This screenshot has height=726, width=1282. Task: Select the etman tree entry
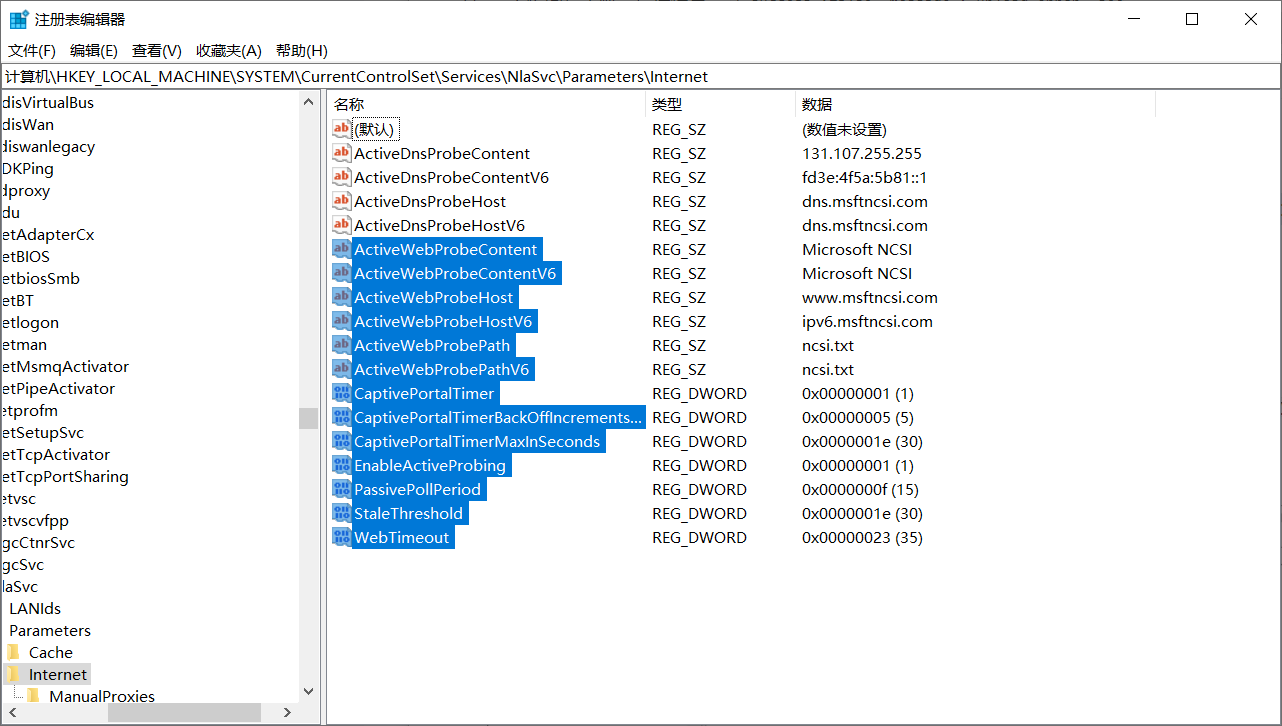click(24, 344)
